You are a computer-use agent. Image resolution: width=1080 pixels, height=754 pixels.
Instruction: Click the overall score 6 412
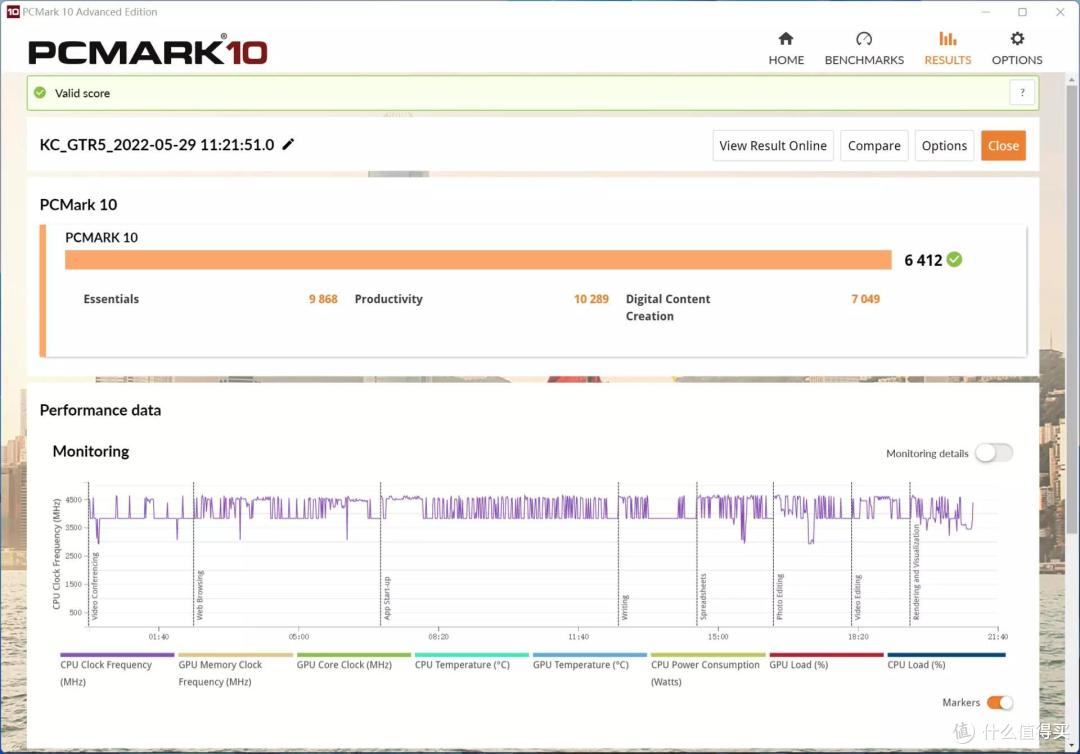pos(923,260)
